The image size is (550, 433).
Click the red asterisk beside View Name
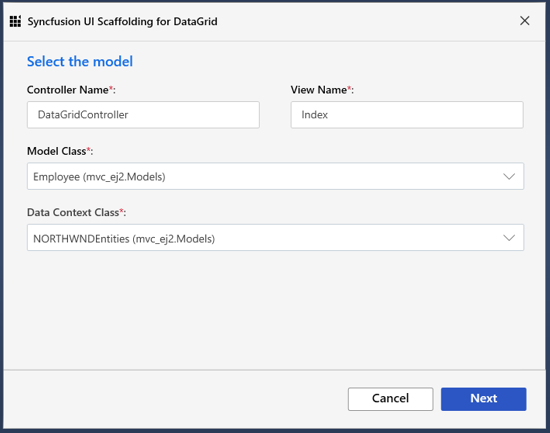349,88
